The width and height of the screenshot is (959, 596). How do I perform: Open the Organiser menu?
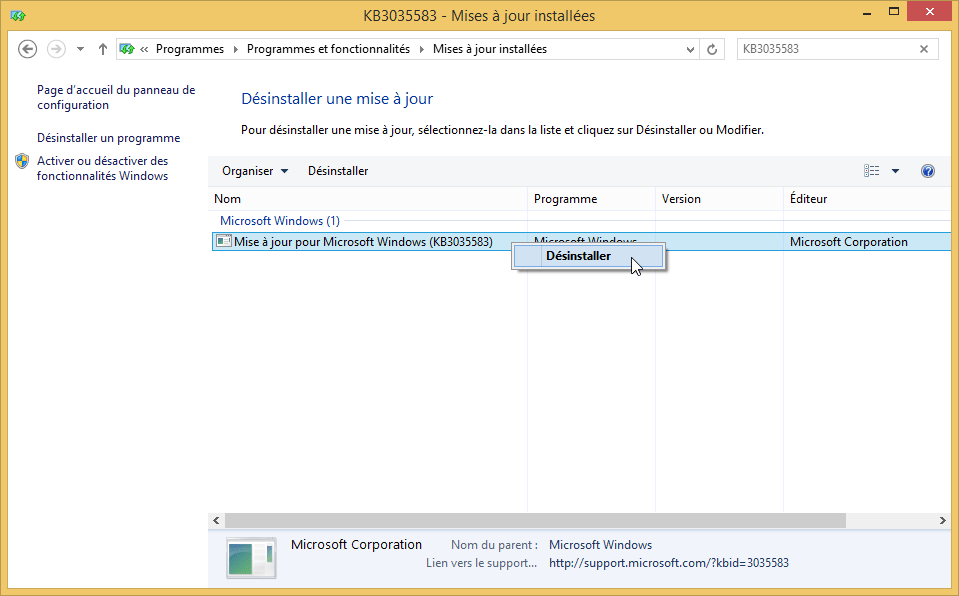coord(254,171)
